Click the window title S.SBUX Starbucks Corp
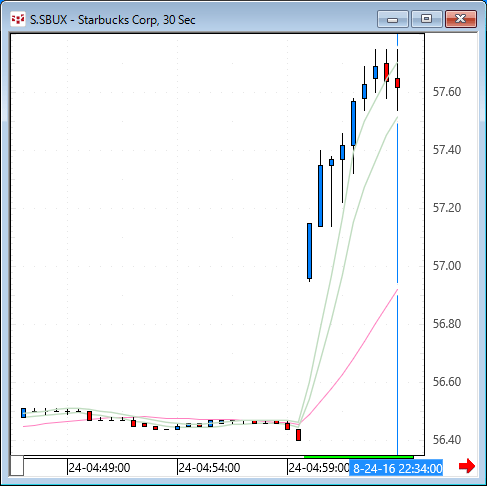Screen dimensions: 487x486 pyautogui.click(x=113, y=20)
